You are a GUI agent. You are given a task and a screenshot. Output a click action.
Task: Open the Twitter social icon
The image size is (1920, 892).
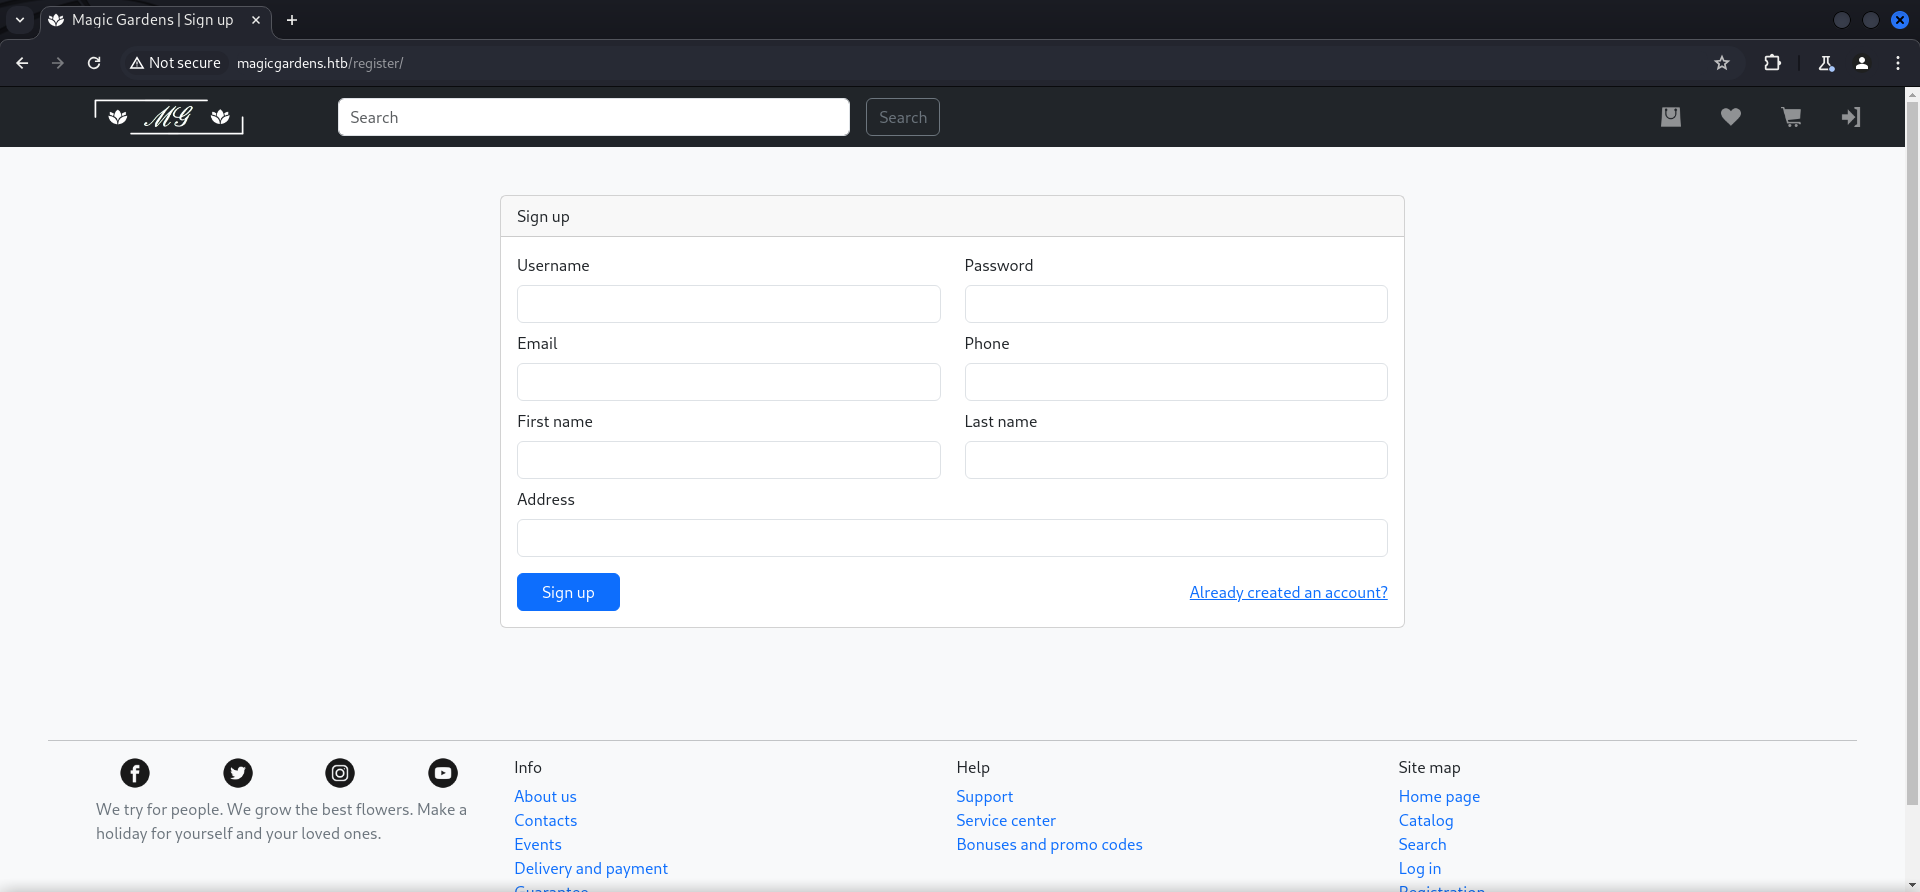click(238, 773)
